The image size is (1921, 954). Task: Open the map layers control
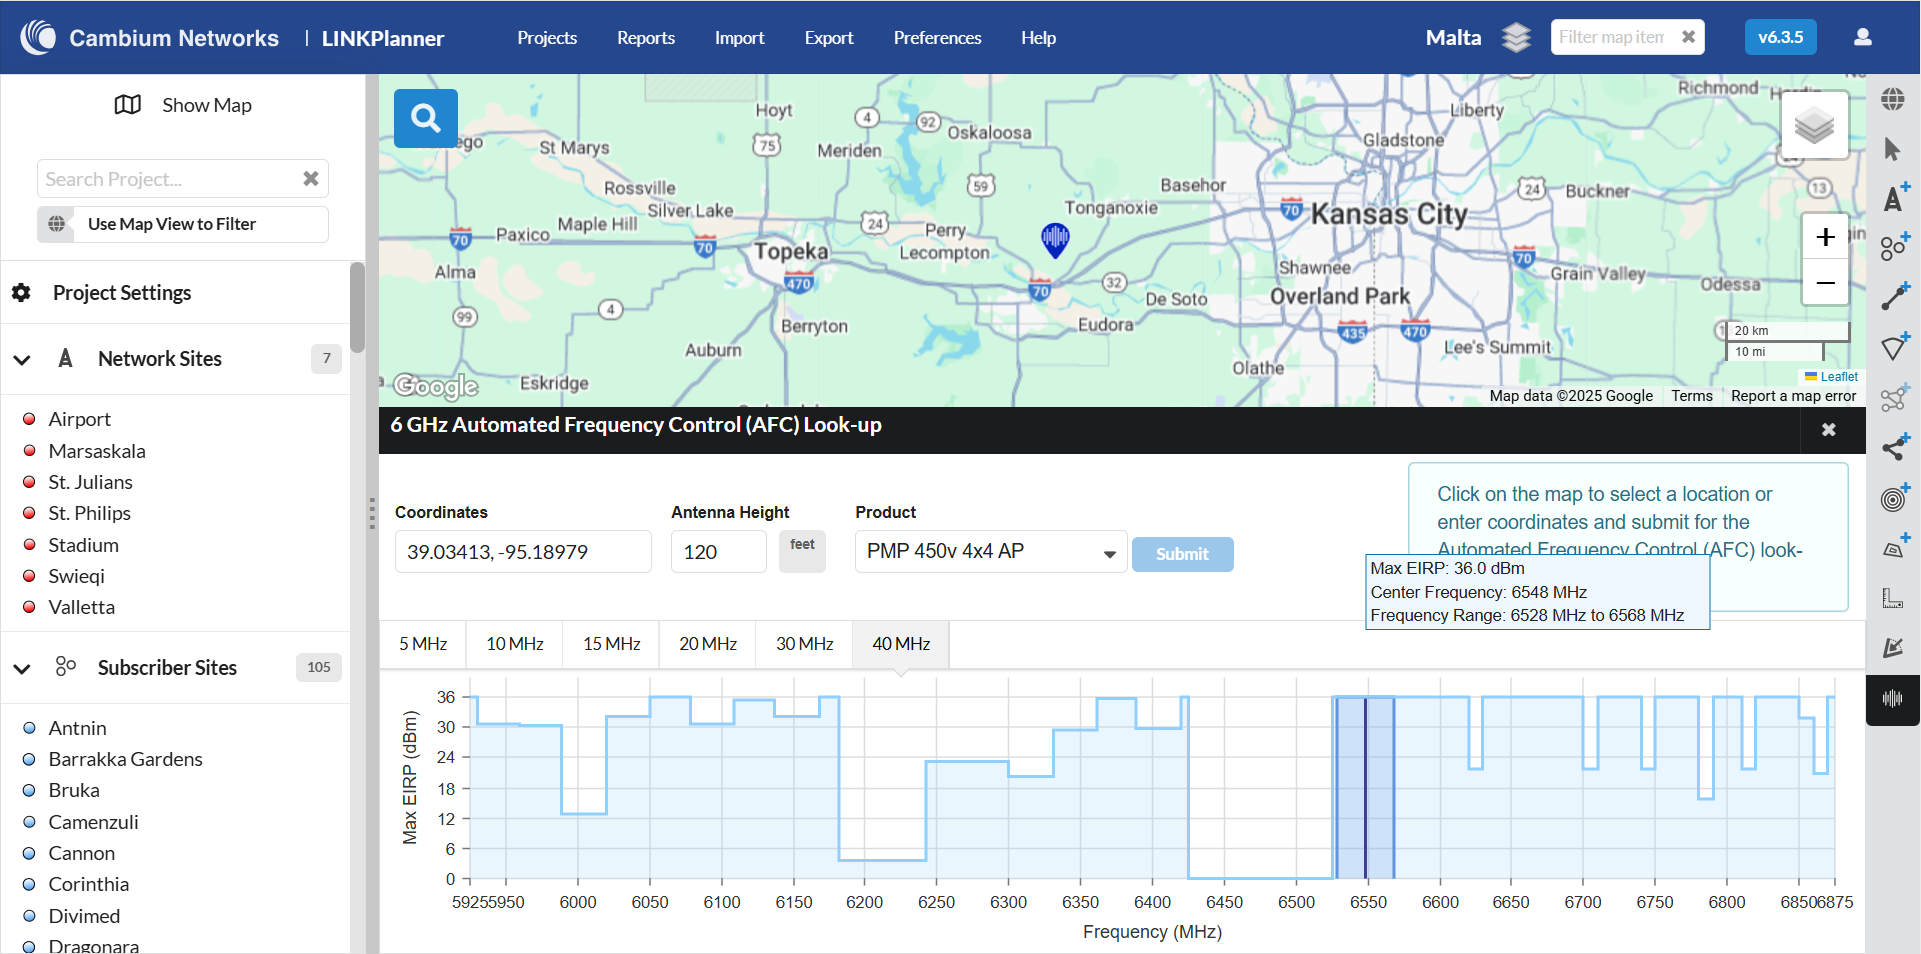pos(1813,126)
